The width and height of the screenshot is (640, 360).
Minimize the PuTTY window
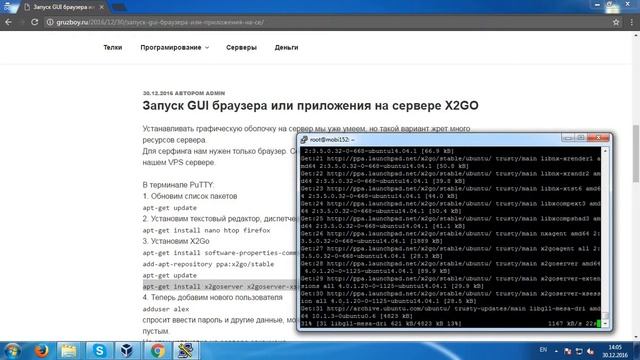point(567,138)
